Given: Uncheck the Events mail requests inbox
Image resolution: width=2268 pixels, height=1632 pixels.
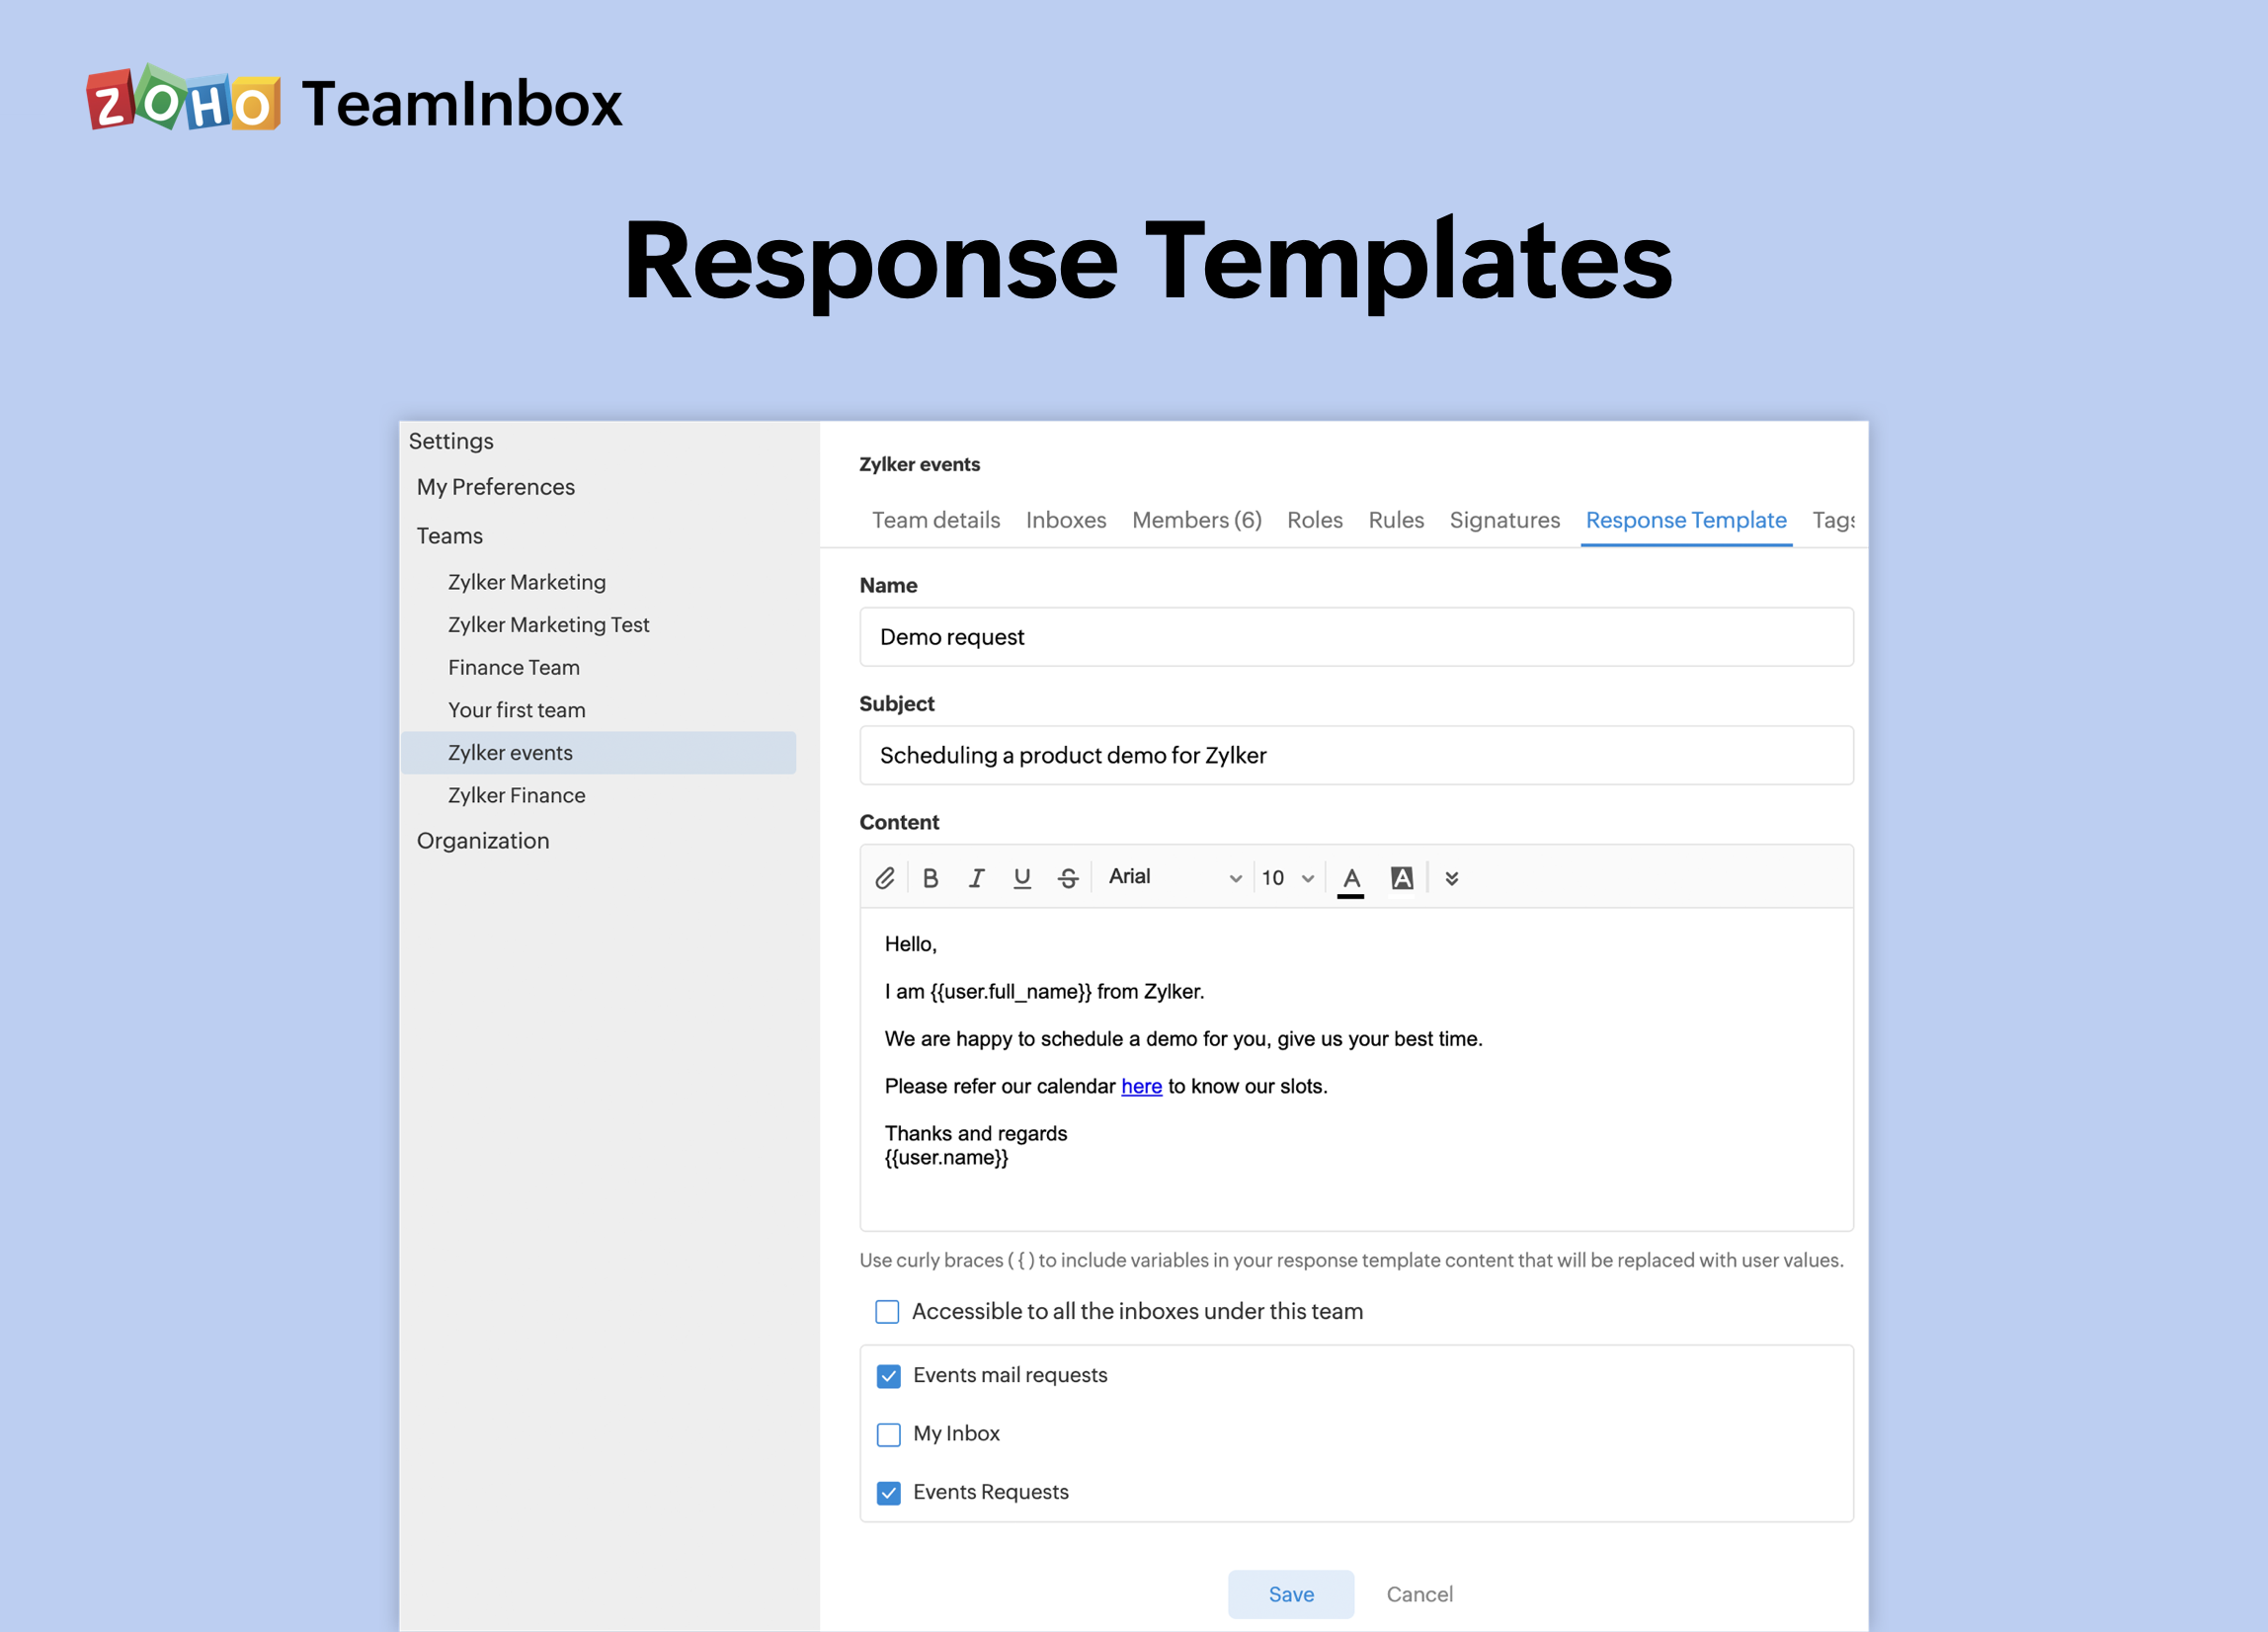Looking at the screenshot, I should 888,1375.
